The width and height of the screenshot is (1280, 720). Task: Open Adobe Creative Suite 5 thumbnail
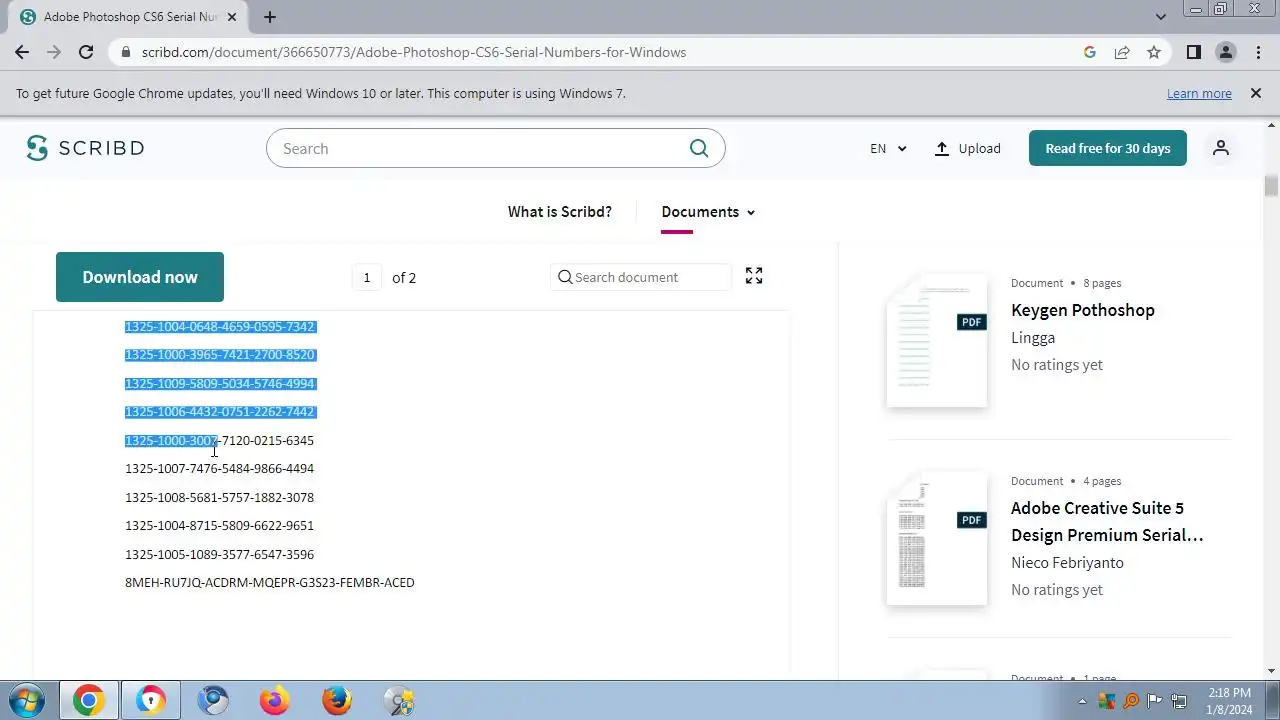pos(937,538)
